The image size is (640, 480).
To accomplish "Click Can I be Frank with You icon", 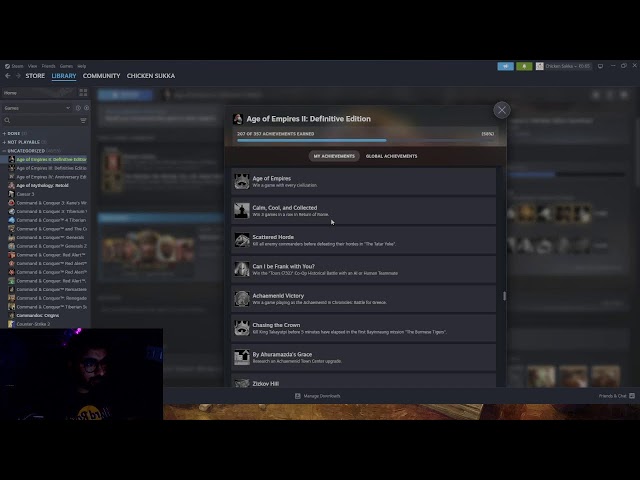I will coord(242,269).
